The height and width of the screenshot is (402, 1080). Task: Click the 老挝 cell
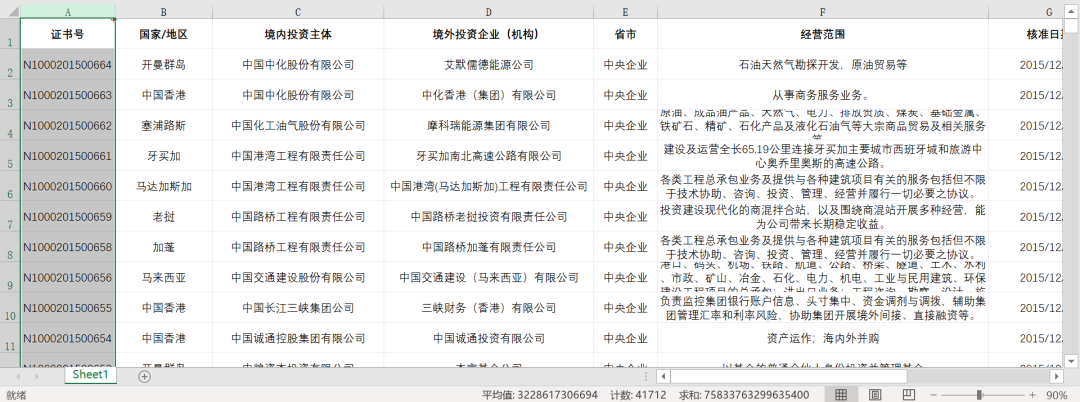(x=163, y=217)
